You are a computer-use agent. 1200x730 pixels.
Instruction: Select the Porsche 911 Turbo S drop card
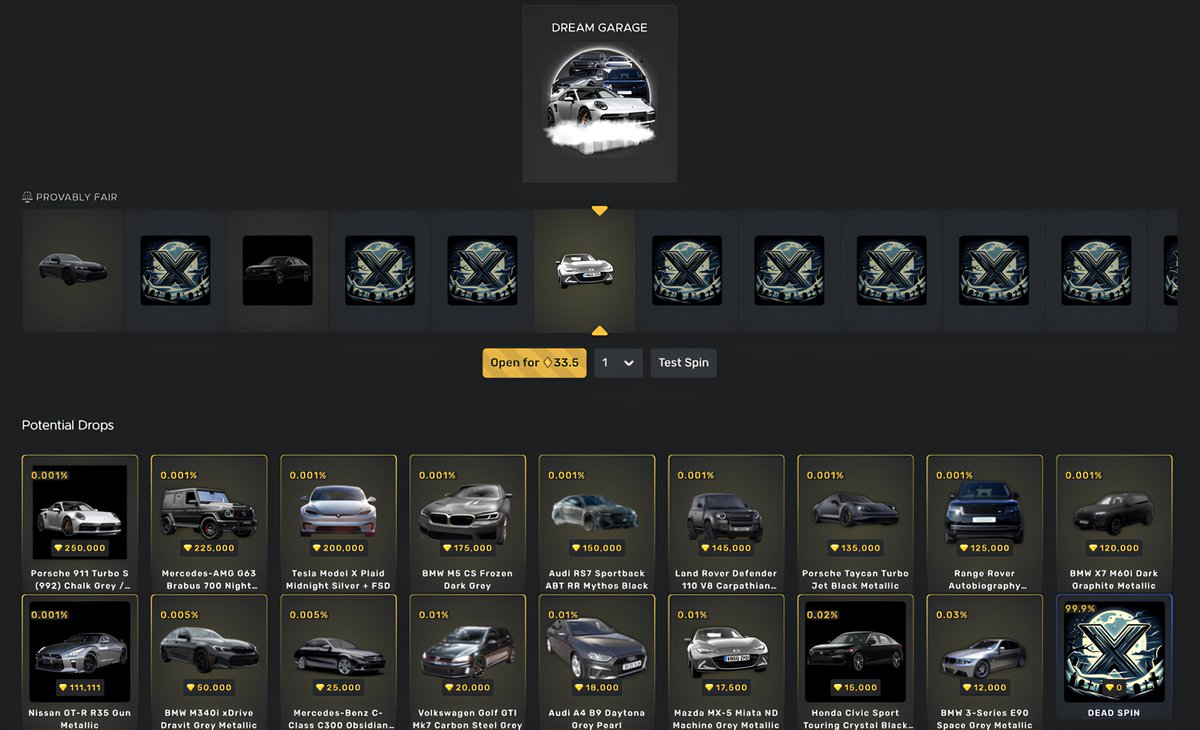pyautogui.click(x=80, y=523)
